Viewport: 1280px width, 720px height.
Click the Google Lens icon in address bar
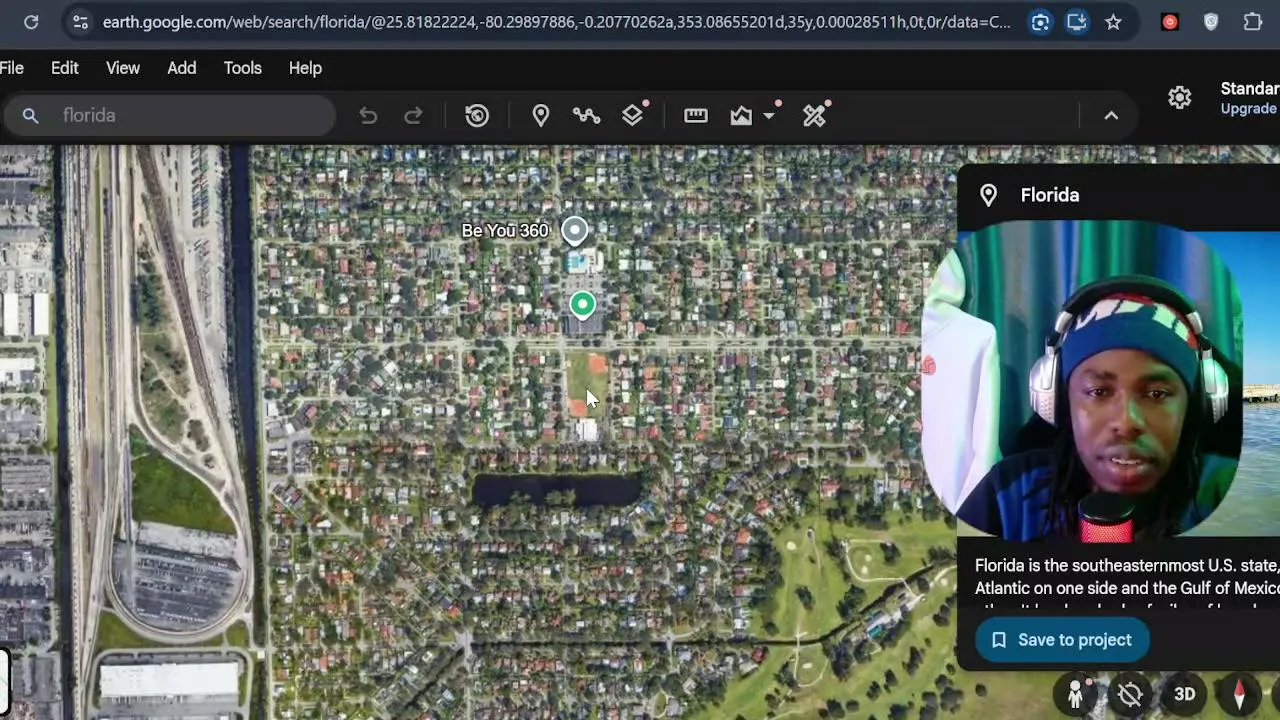tap(1040, 22)
